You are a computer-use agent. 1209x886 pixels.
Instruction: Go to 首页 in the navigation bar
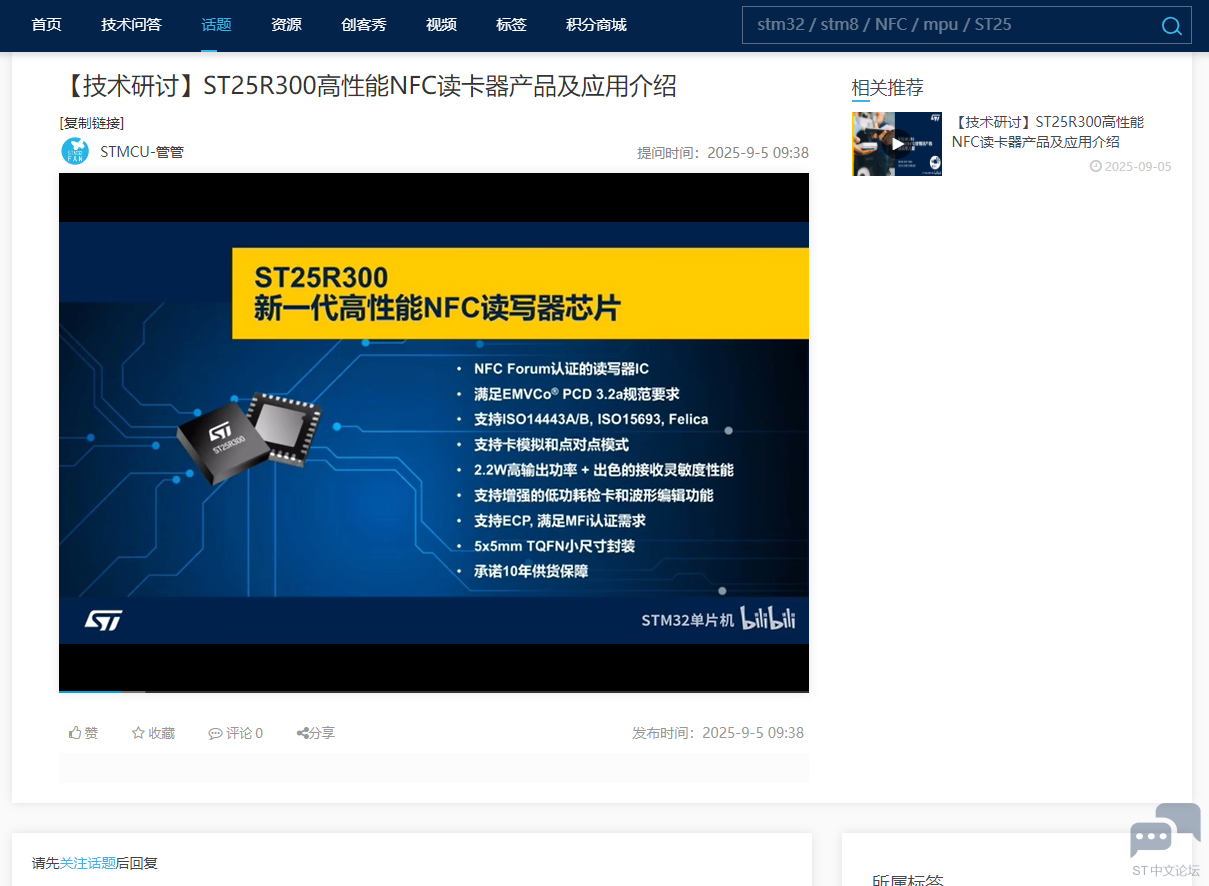pyautogui.click(x=47, y=25)
